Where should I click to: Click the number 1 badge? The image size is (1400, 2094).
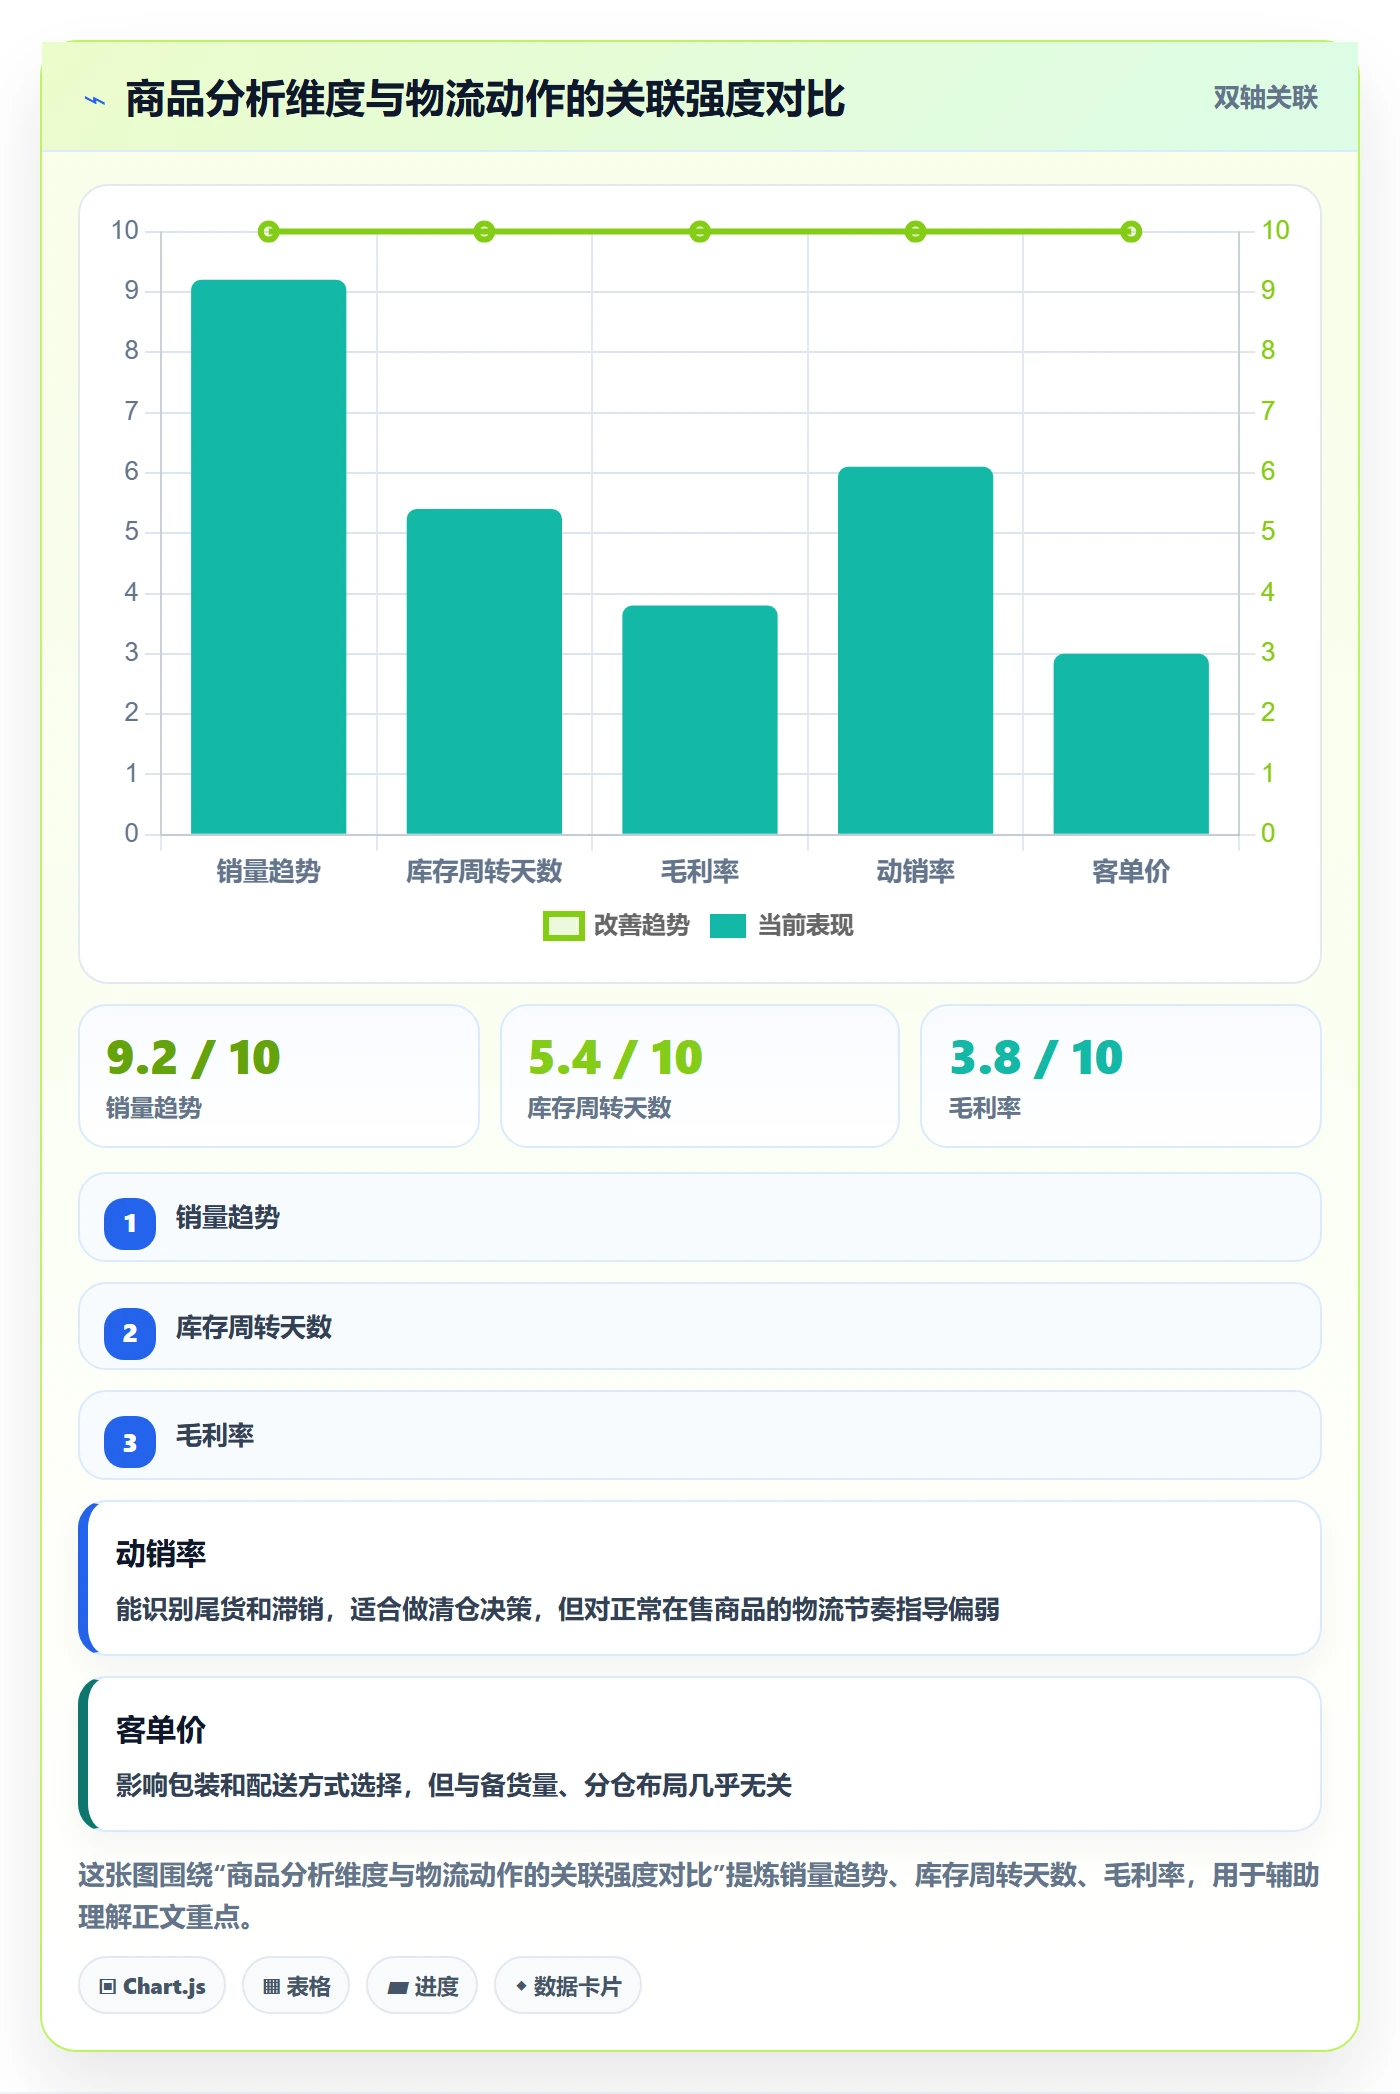(x=130, y=1223)
